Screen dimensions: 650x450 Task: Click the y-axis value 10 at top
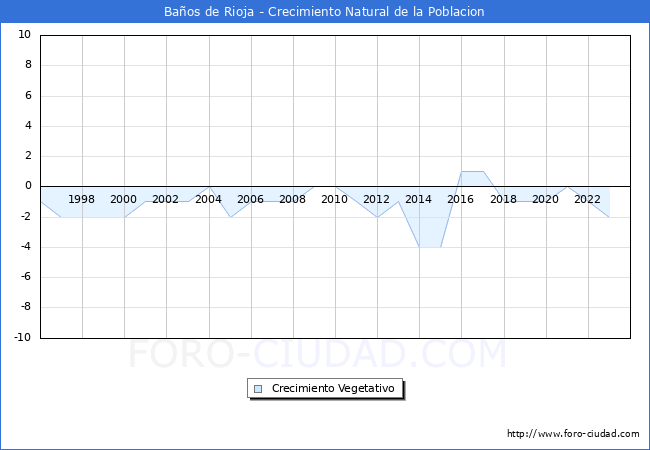(24, 34)
